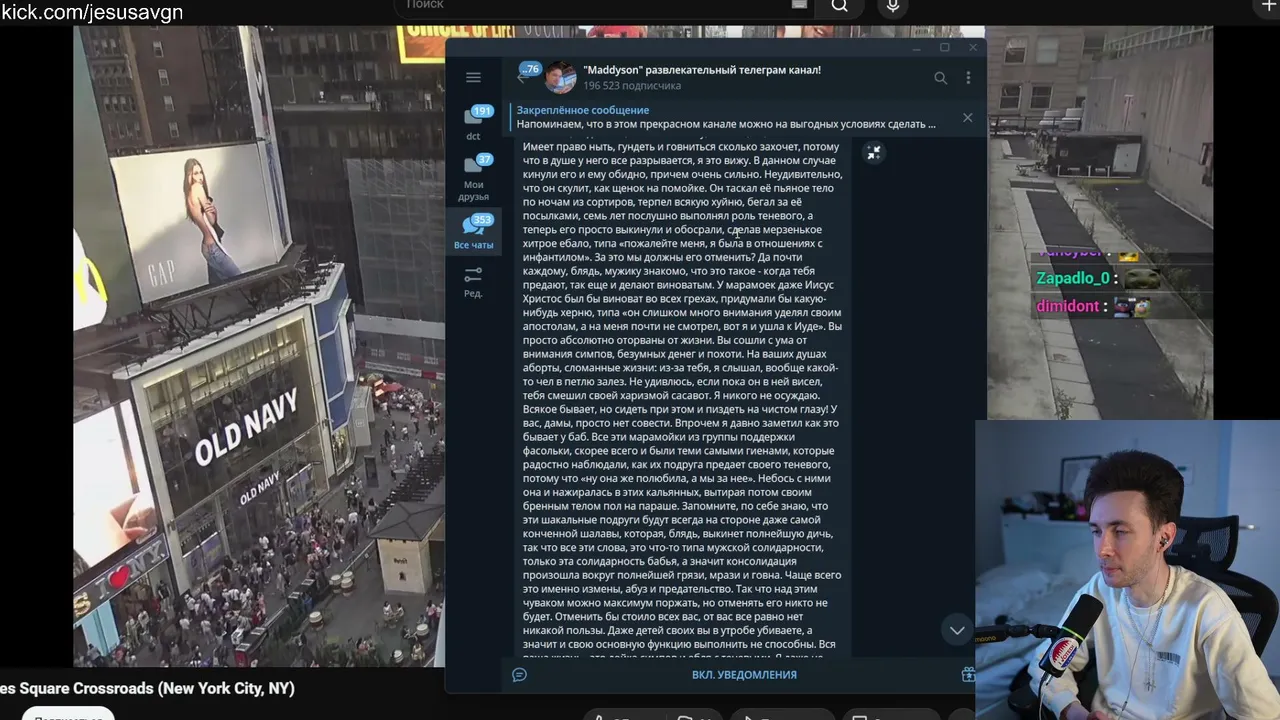Open the 'Ред.' folder edit option
This screenshot has height=720, width=1280.
tap(473, 281)
